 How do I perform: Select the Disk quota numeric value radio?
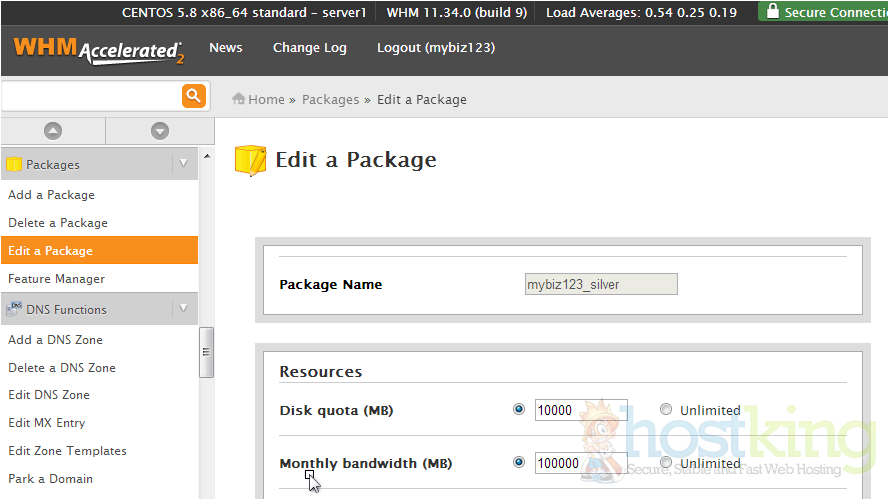click(518, 409)
